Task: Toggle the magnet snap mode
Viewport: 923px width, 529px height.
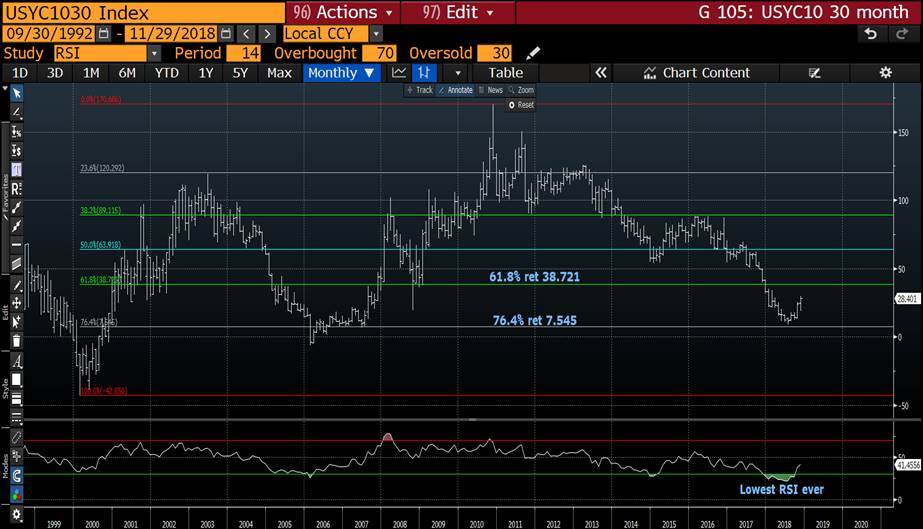Action: 16,475
